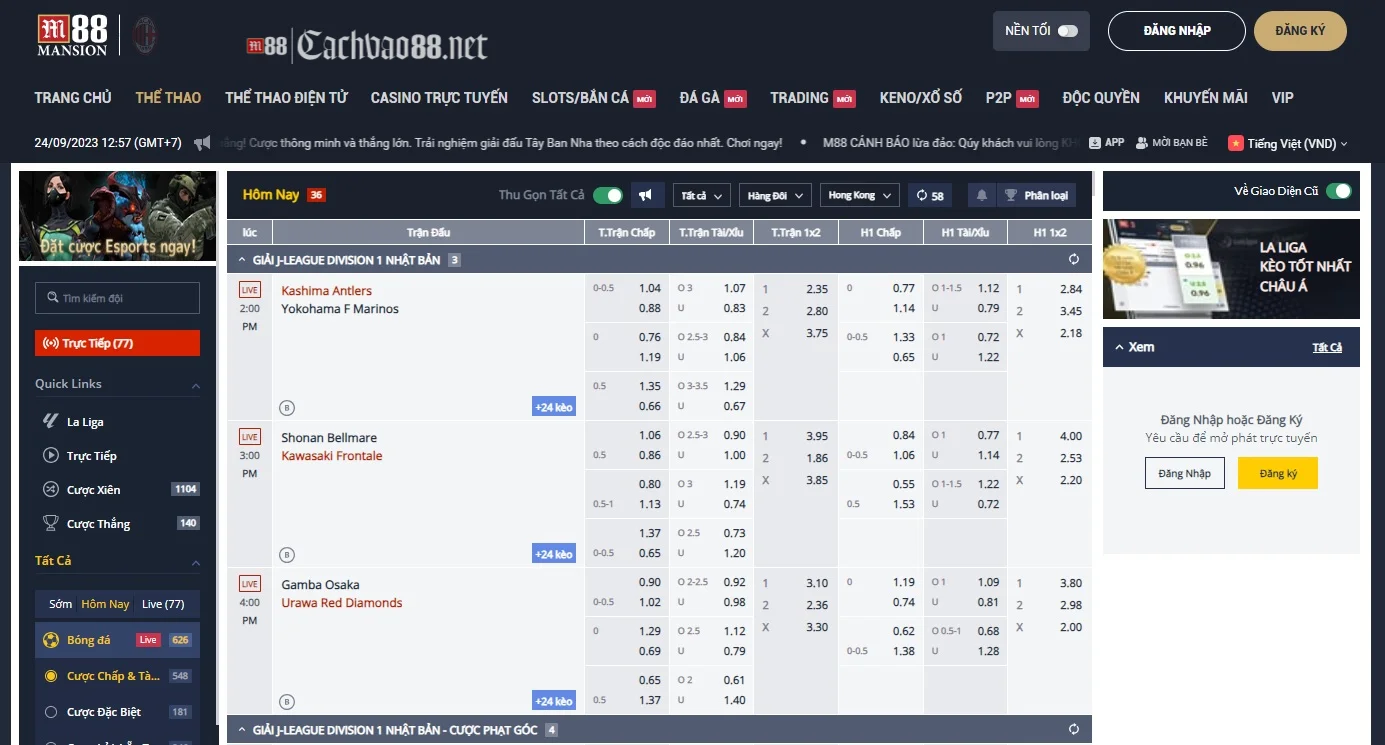
Task: Select the Cược Đặc Biệt radio option
Action: coord(51,712)
